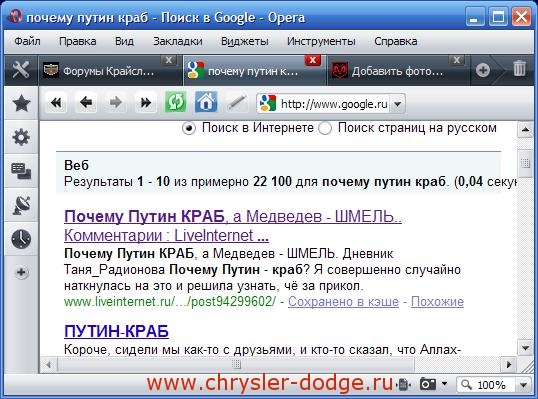This screenshot has height=399, width=538.
Task: Open the 'Похожие' link
Action: pos(437,302)
